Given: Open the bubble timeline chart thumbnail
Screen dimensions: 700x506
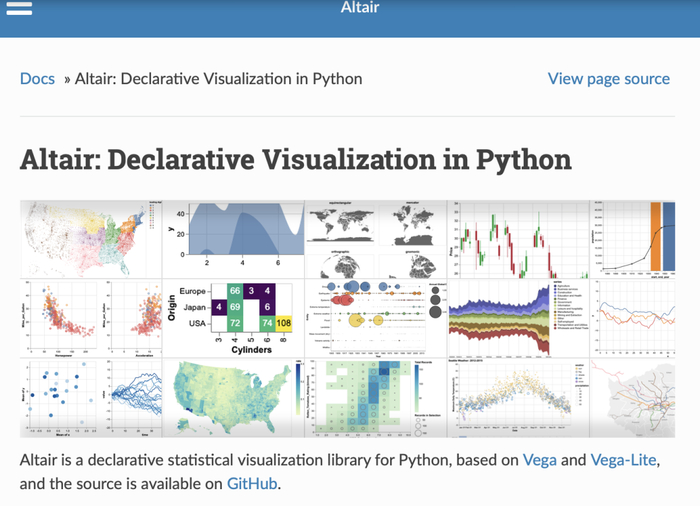Looking at the screenshot, I should [x=376, y=318].
